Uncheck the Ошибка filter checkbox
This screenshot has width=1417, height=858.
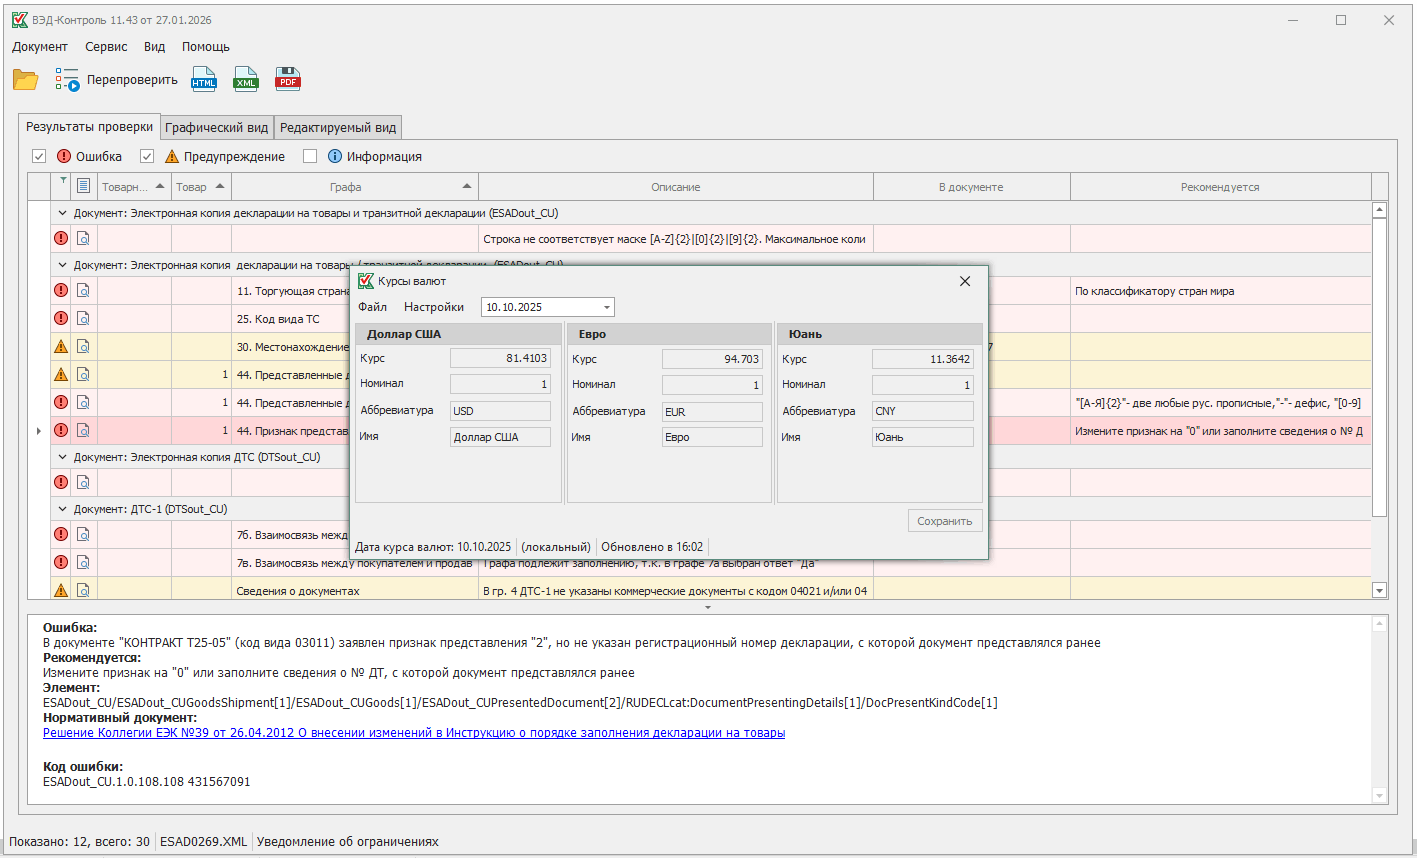pos(39,156)
